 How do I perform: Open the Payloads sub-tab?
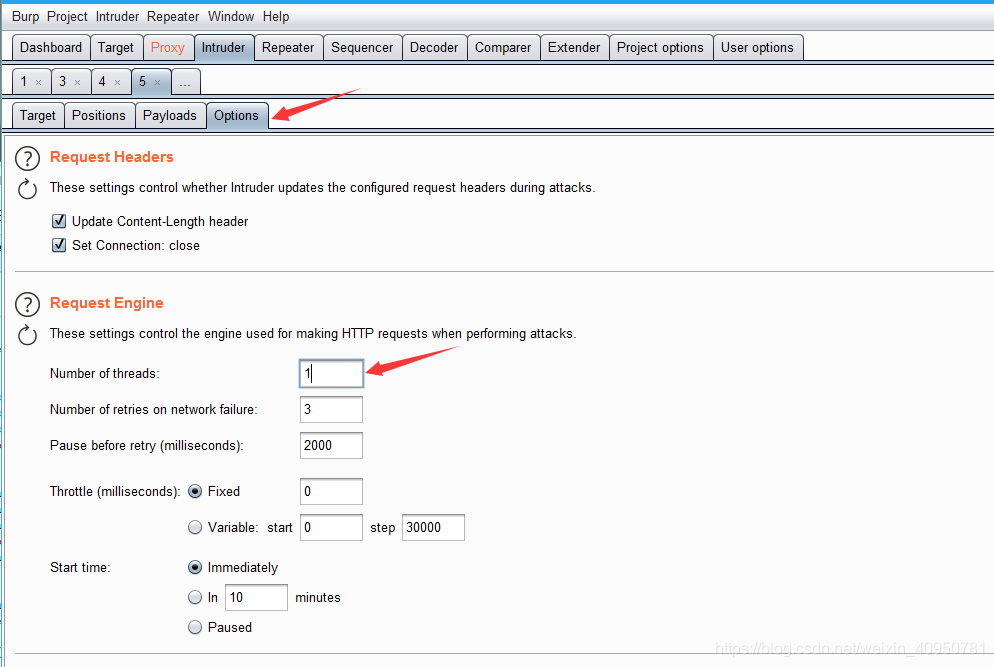pos(169,115)
